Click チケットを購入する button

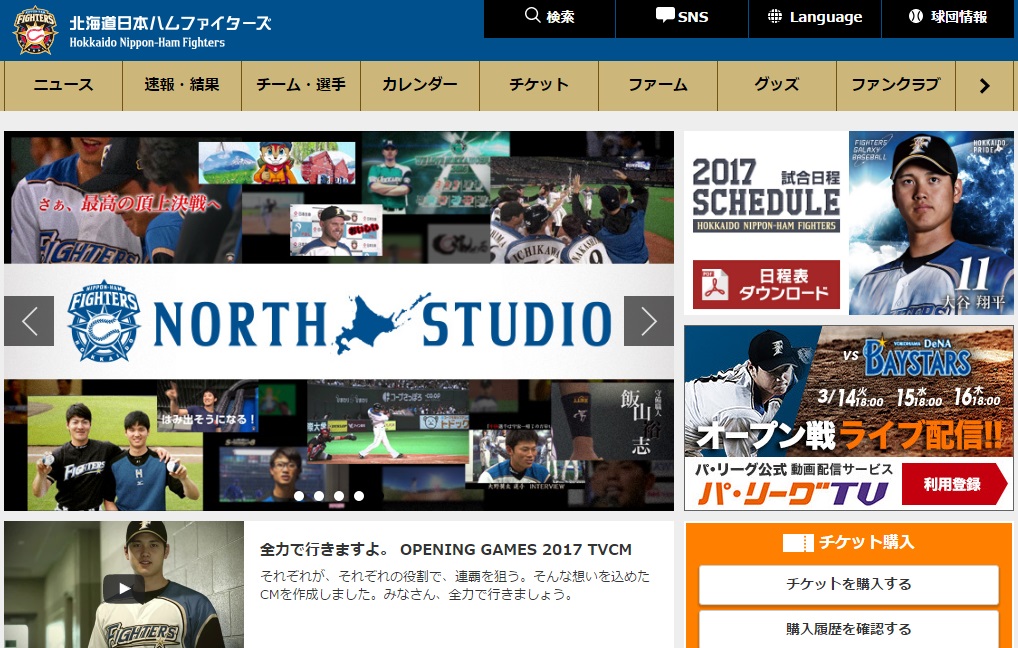(x=849, y=584)
